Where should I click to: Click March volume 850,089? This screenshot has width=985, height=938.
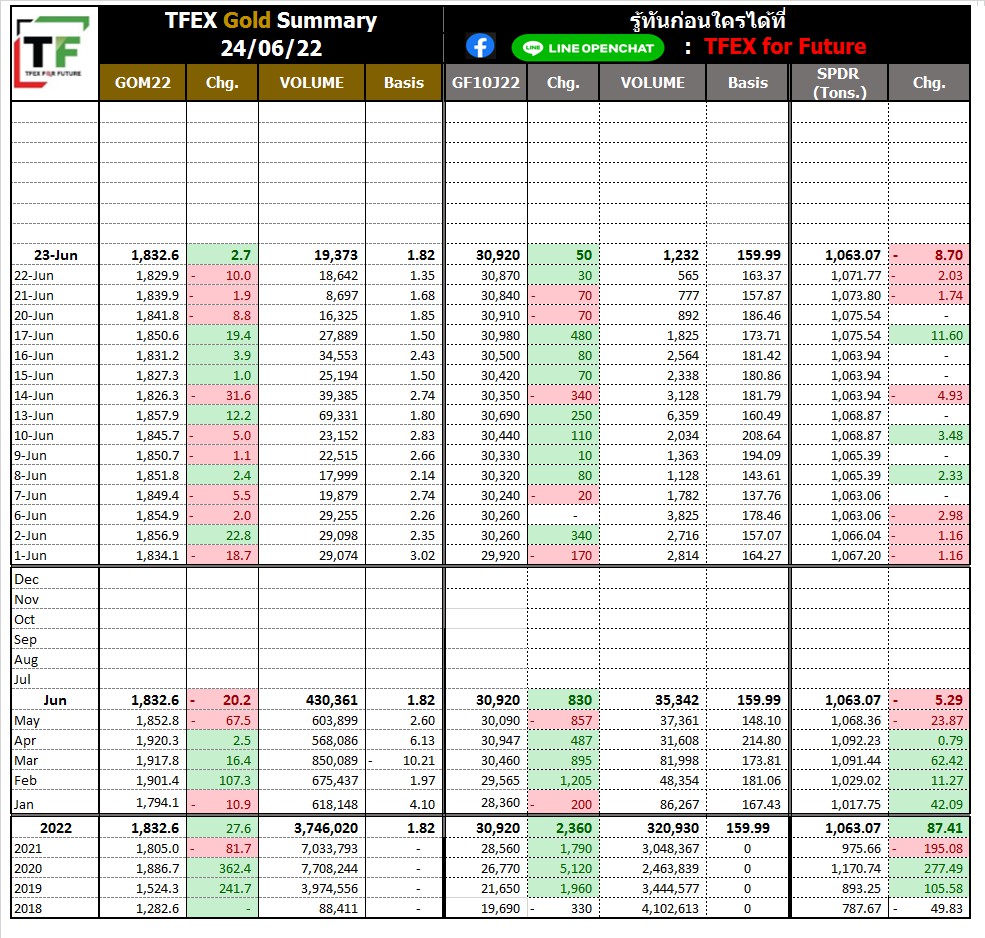335,760
